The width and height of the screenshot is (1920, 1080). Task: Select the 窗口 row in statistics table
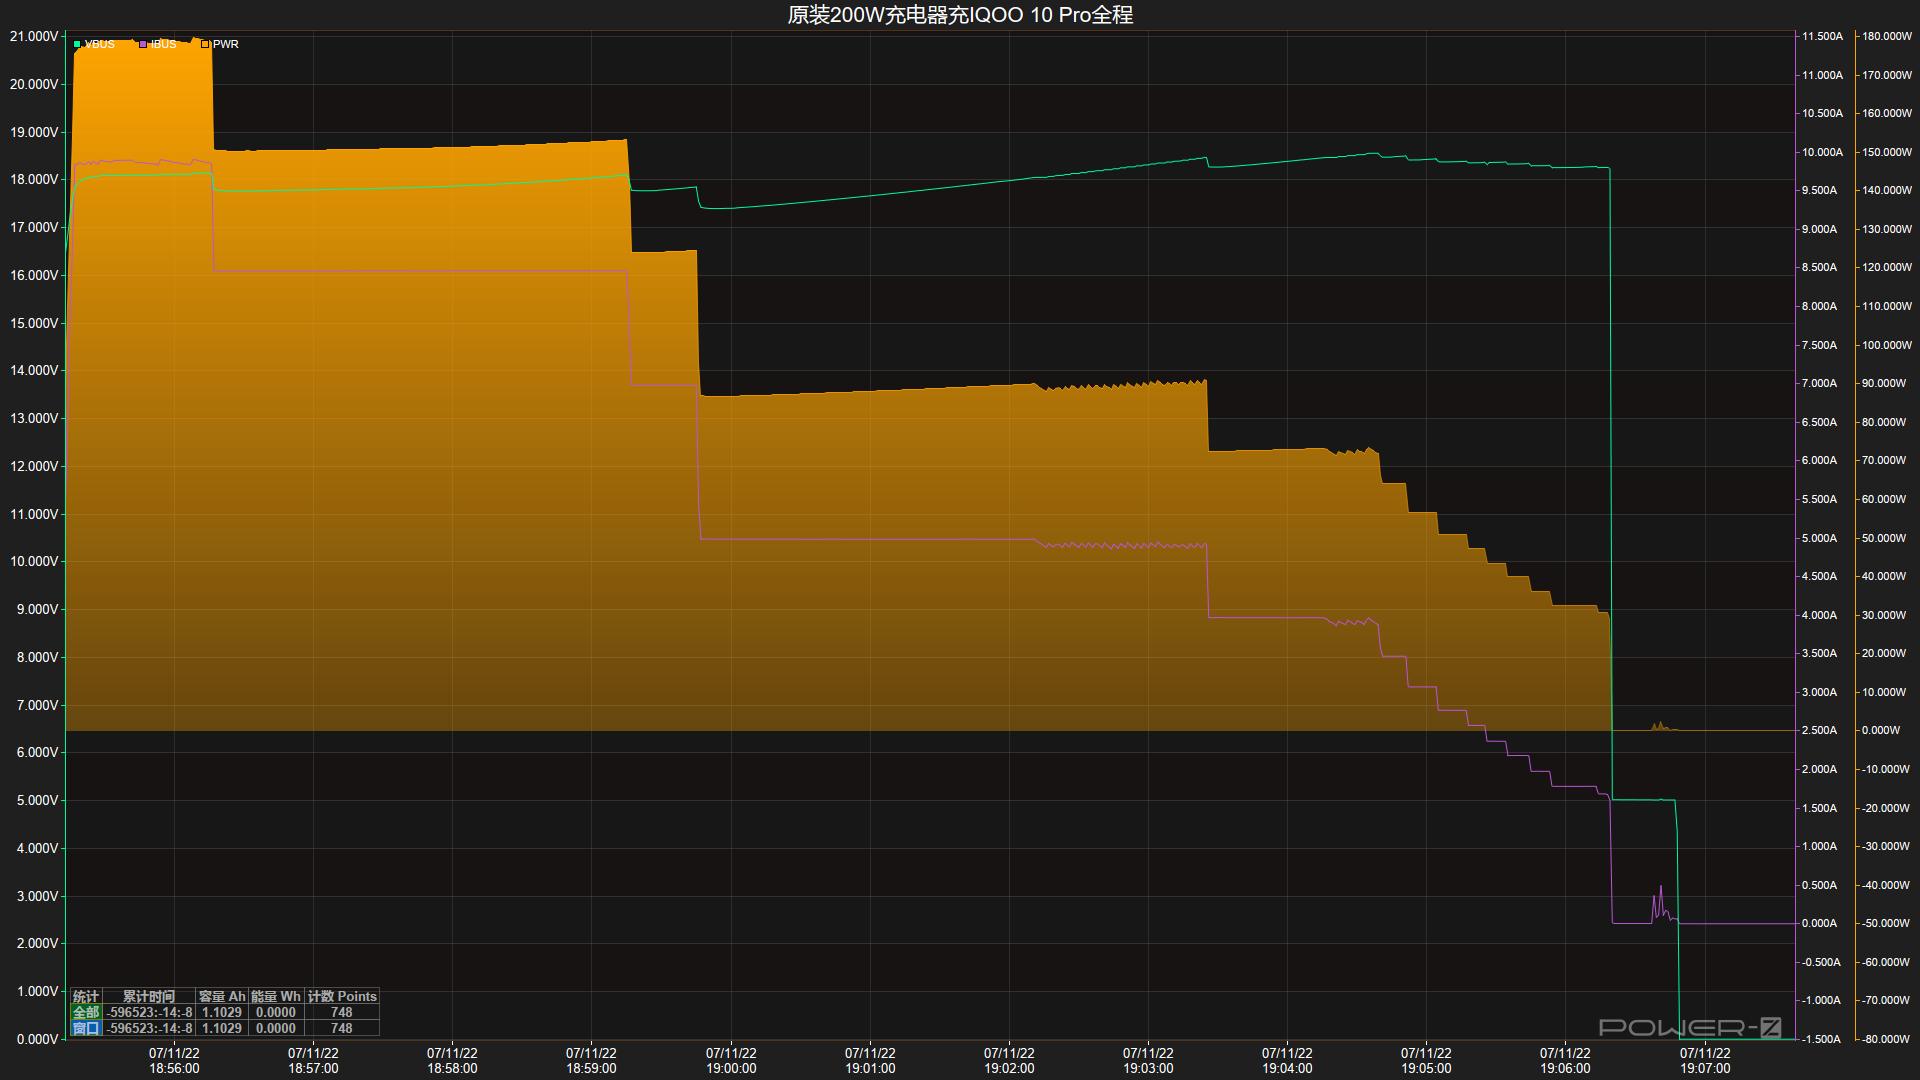click(x=86, y=1028)
